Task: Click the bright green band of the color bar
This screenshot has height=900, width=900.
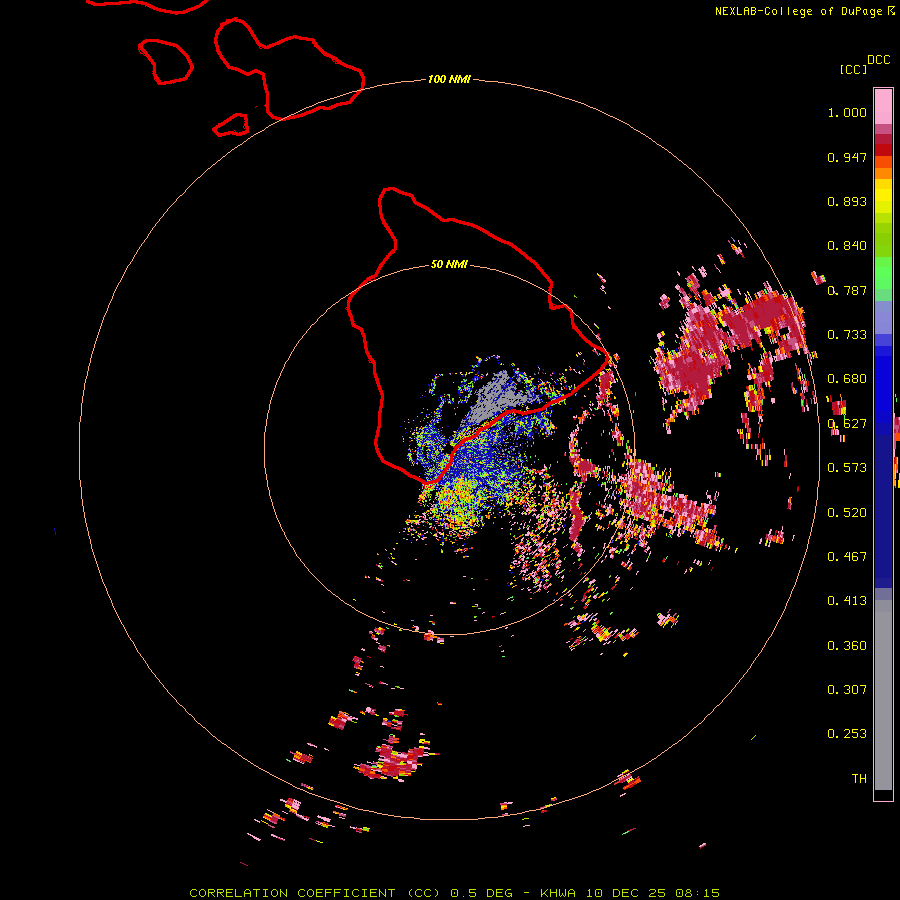Action: coord(883,273)
